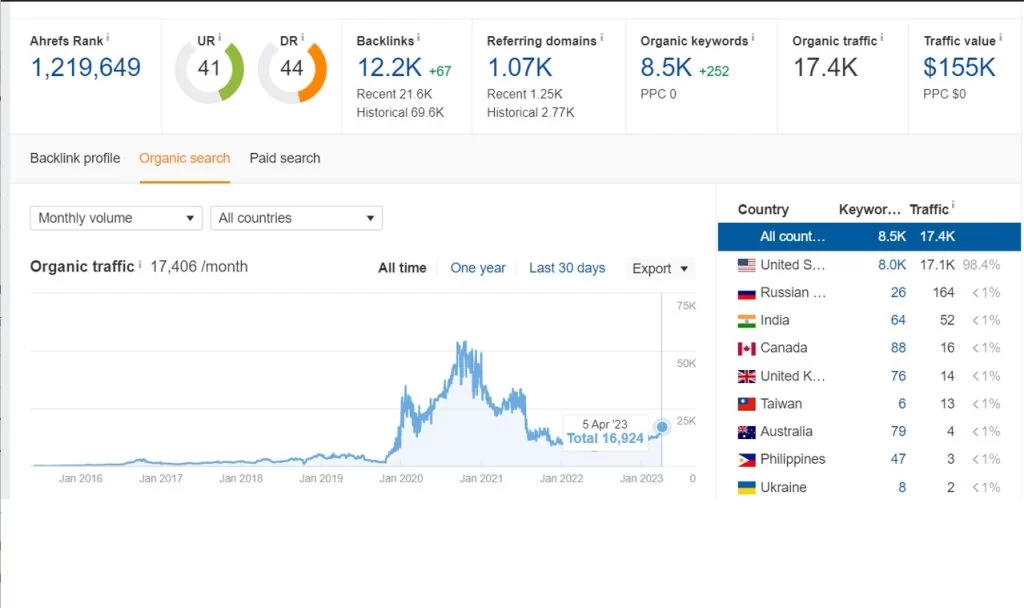Viewport: 1024px width, 608px height.
Task: Click the orange DR 44 gauge
Action: (x=292, y=71)
